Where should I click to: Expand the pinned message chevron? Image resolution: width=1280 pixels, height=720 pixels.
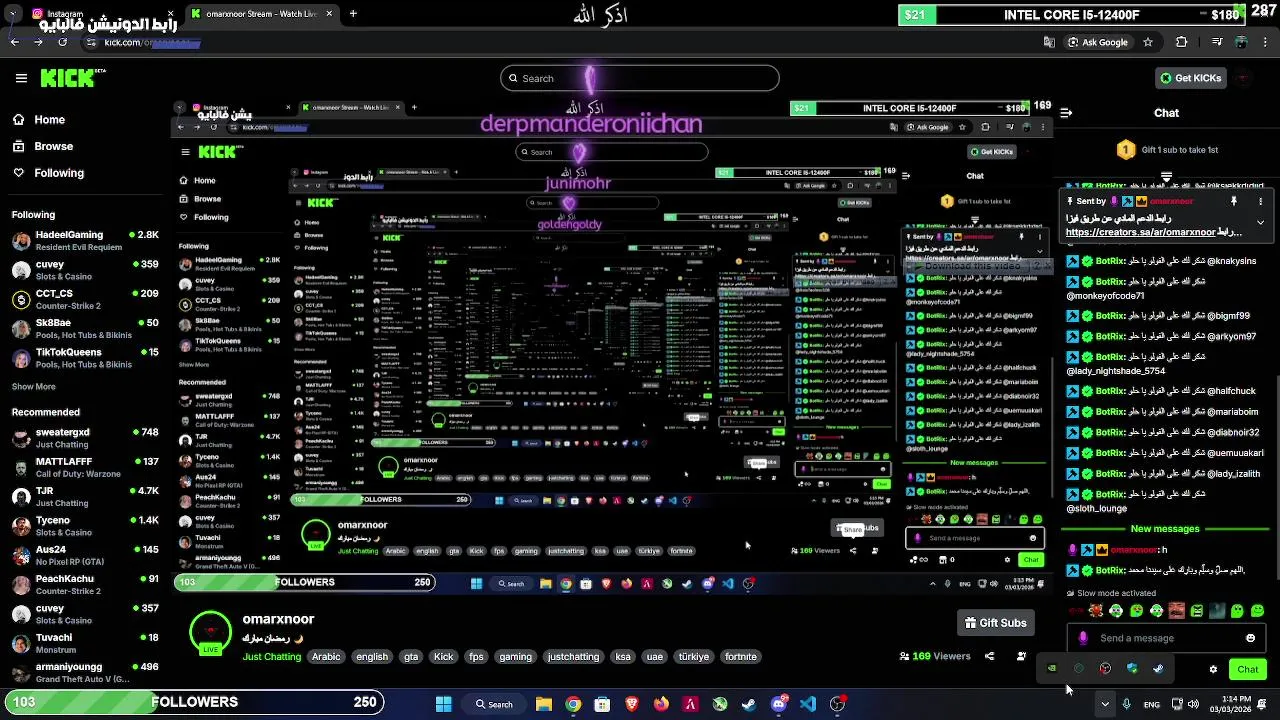(1260, 222)
